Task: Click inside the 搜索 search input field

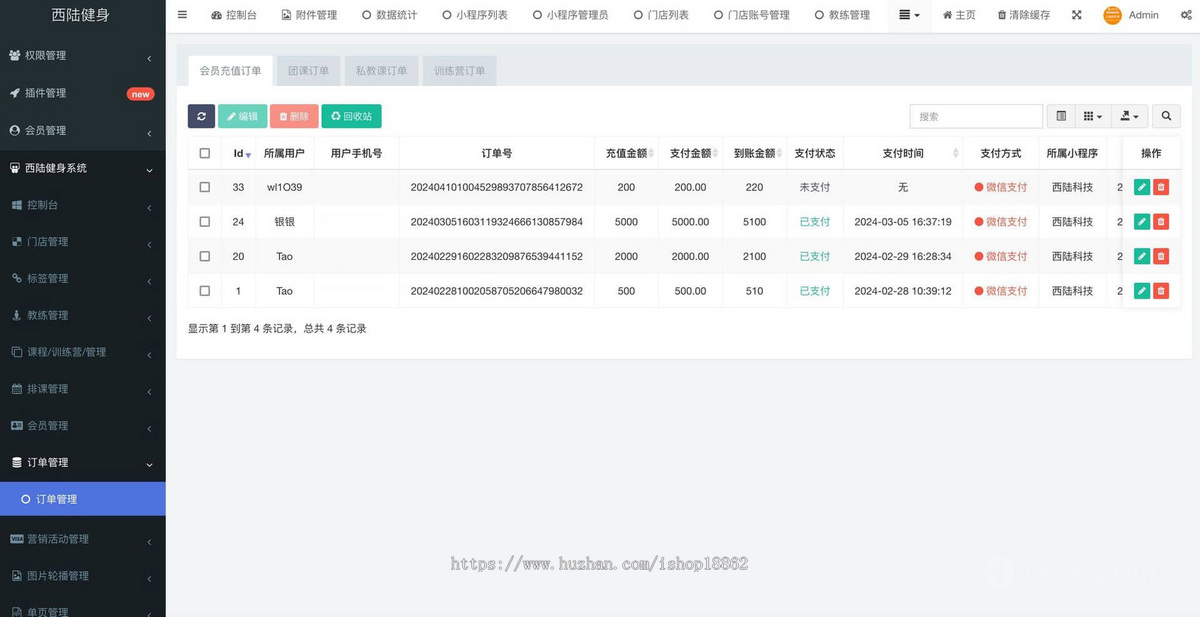Action: pos(975,116)
